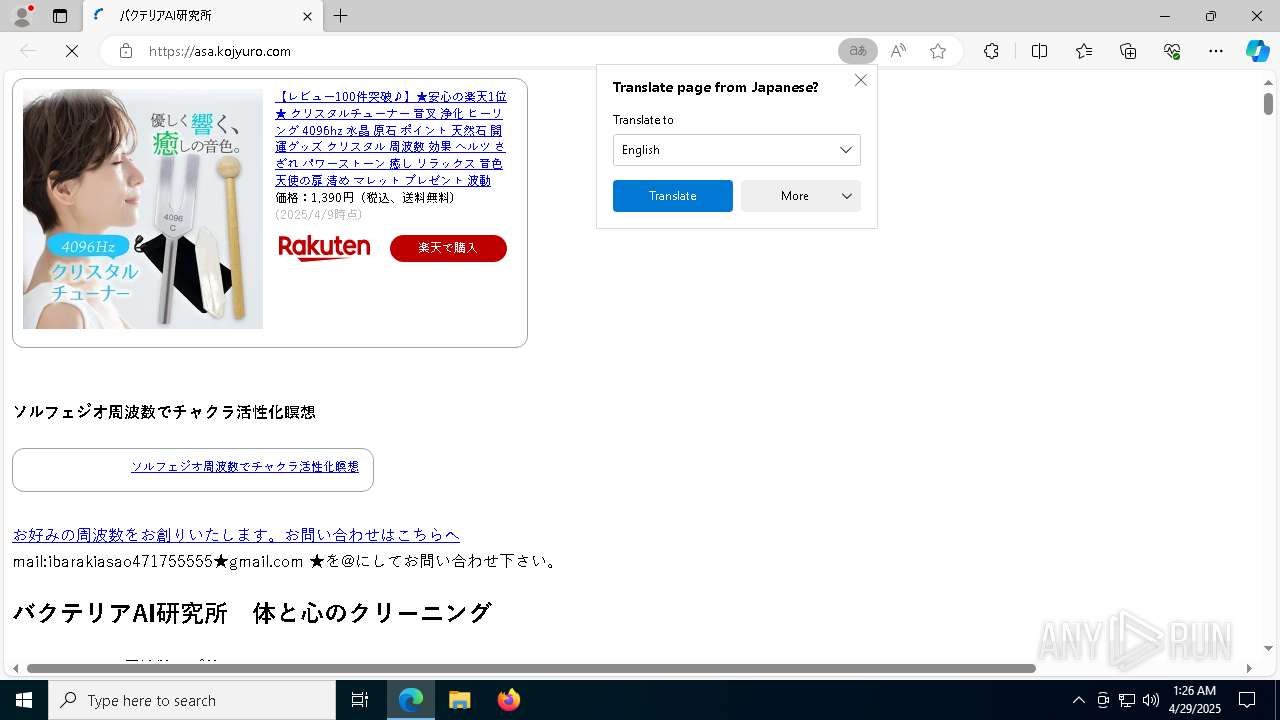
Task: Open the network tray icon
Action: pos(1127,700)
